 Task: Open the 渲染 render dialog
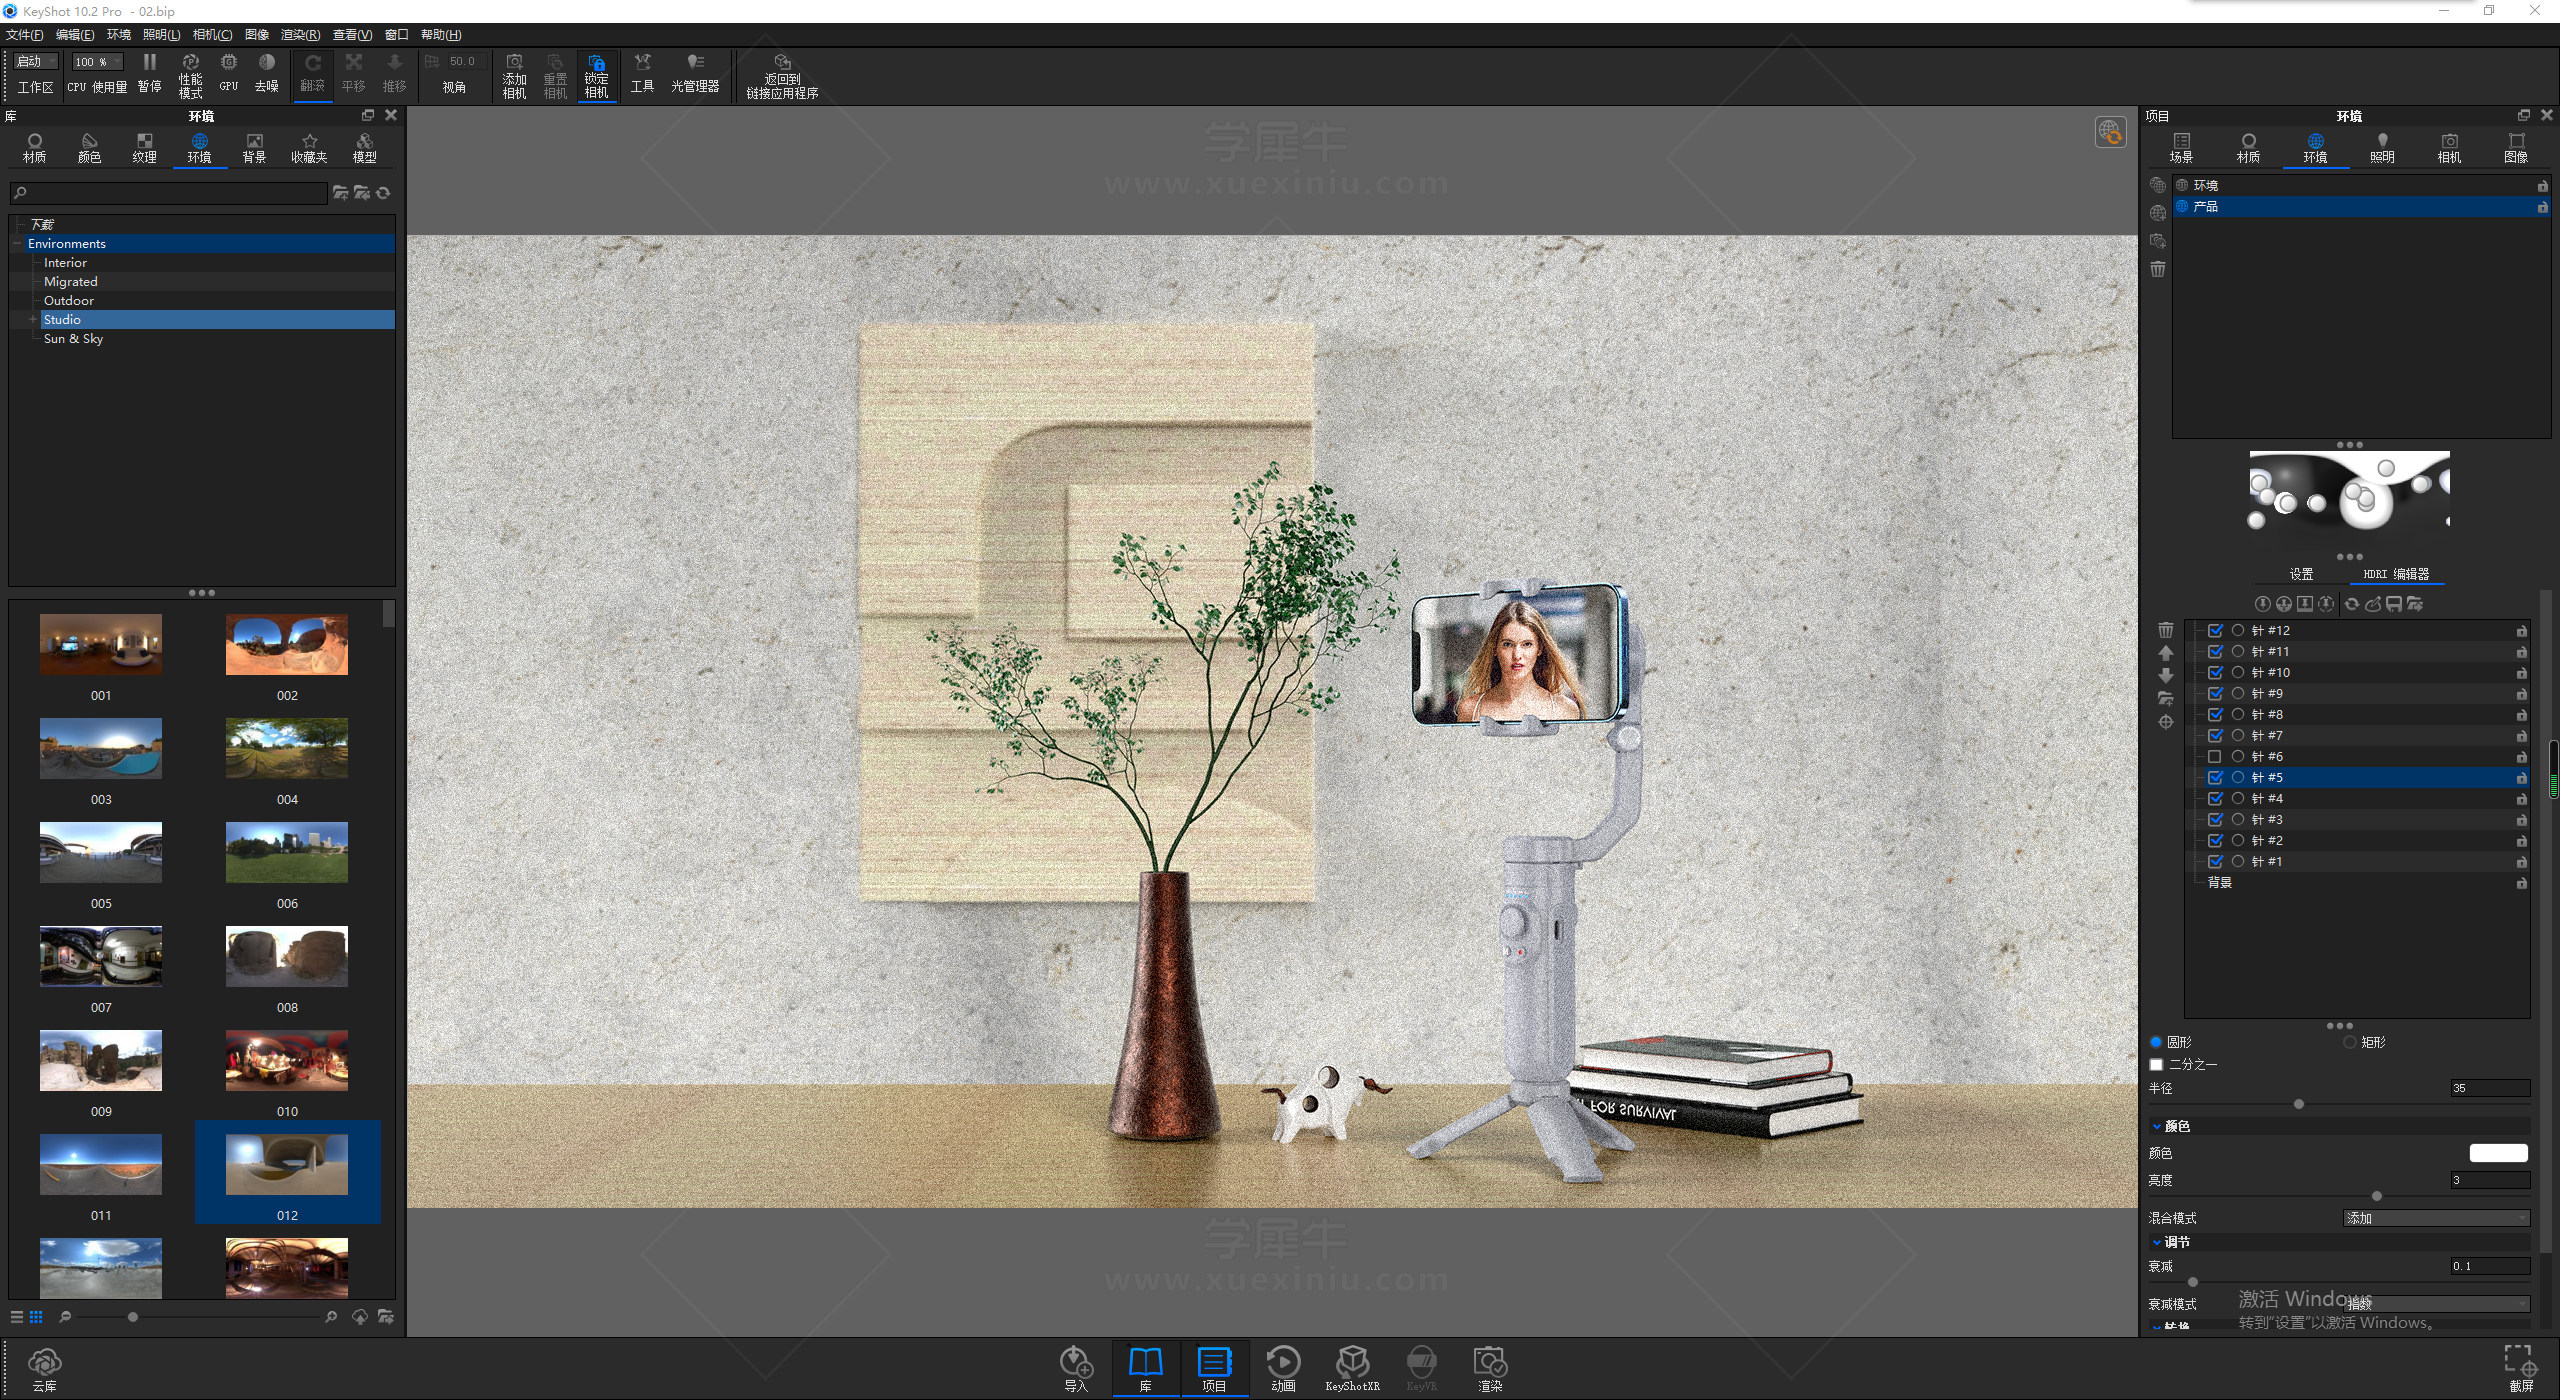click(1490, 1369)
